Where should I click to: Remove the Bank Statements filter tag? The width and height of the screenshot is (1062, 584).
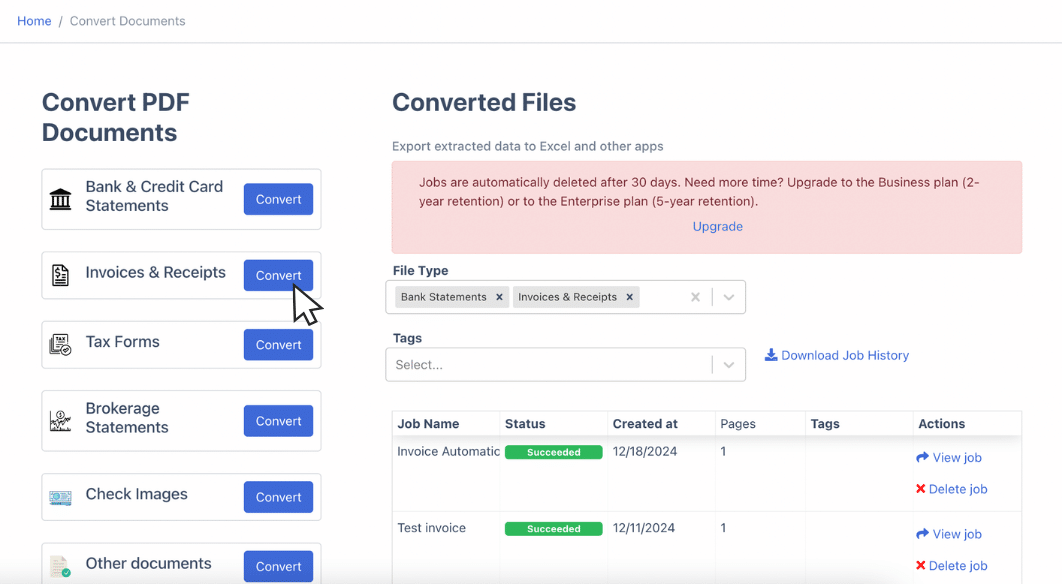(x=499, y=297)
